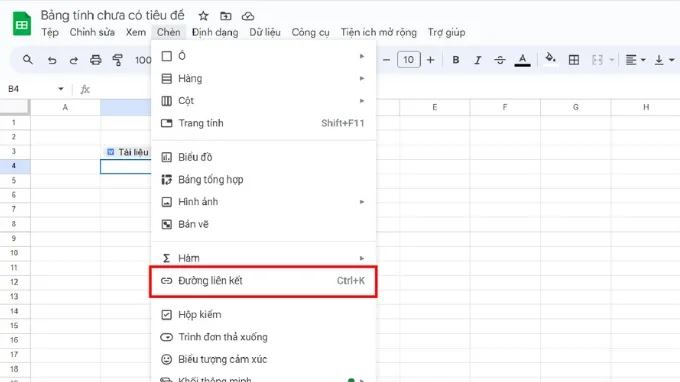Click the font size field showing 10
680x382 pixels.
(409, 60)
